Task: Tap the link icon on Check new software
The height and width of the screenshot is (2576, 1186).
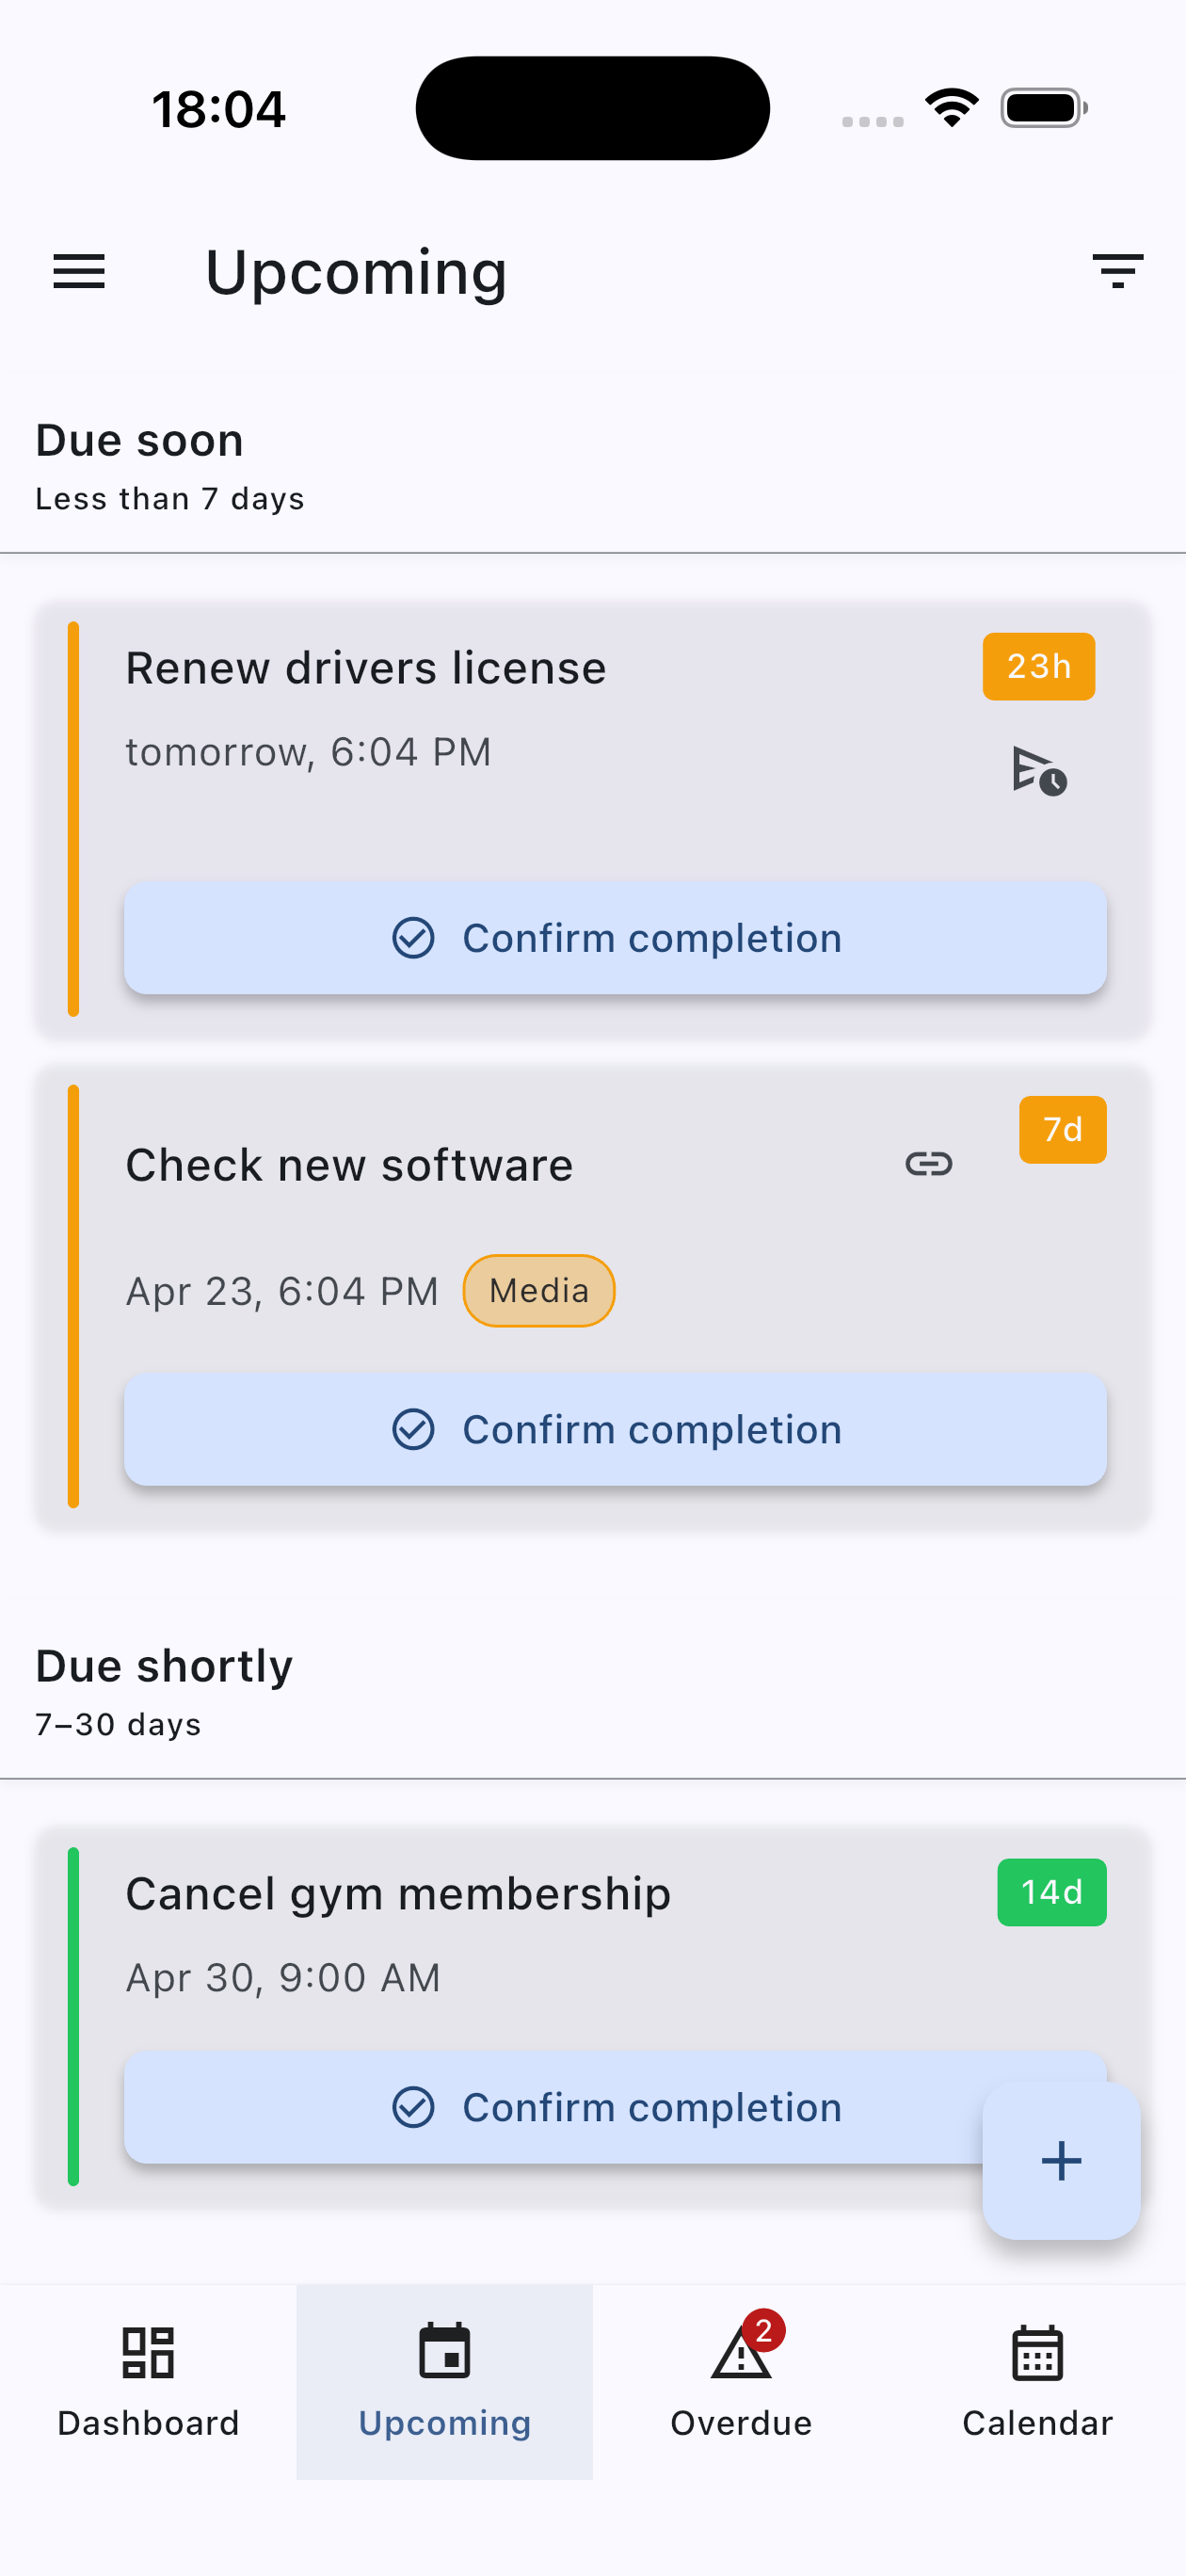Action: [x=928, y=1164]
